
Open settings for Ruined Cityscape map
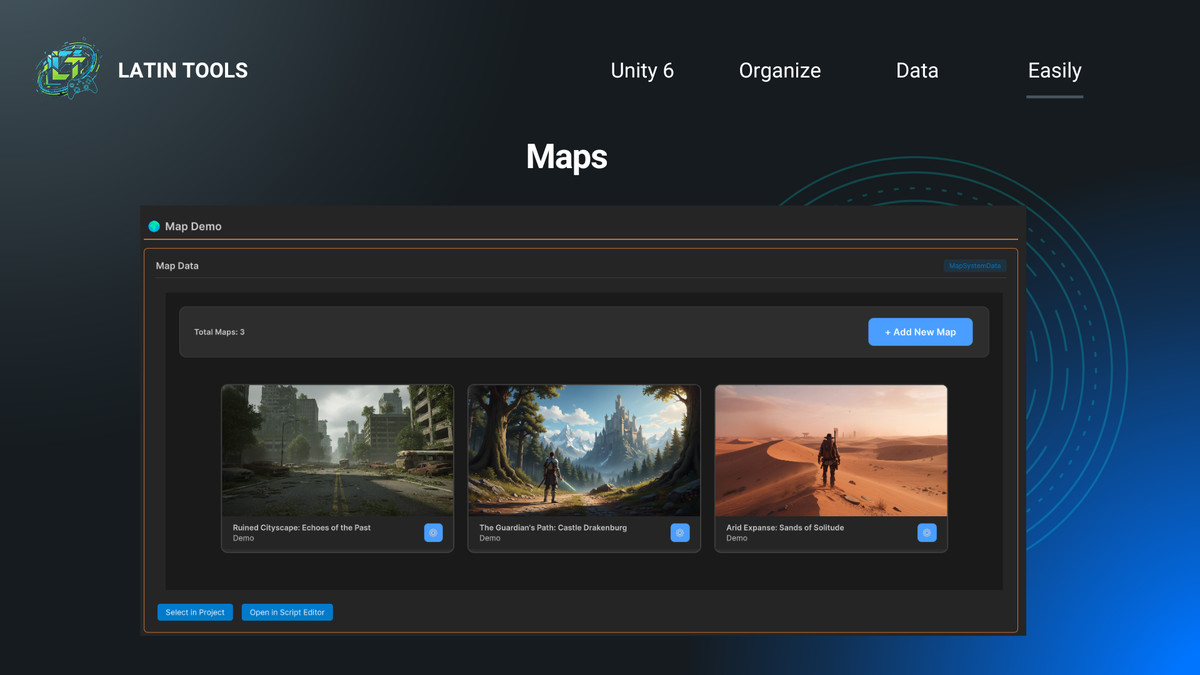tap(433, 532)
